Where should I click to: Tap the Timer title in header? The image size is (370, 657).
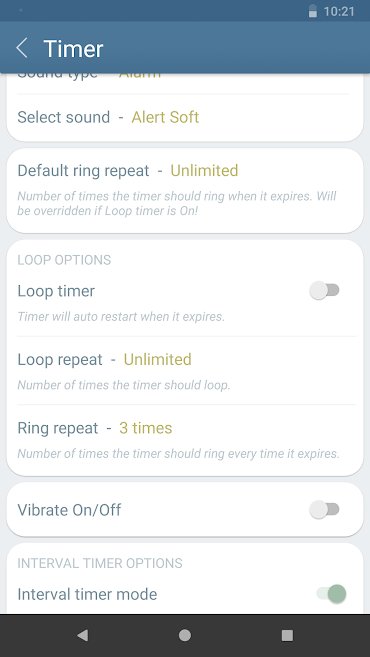coord(73,49)
